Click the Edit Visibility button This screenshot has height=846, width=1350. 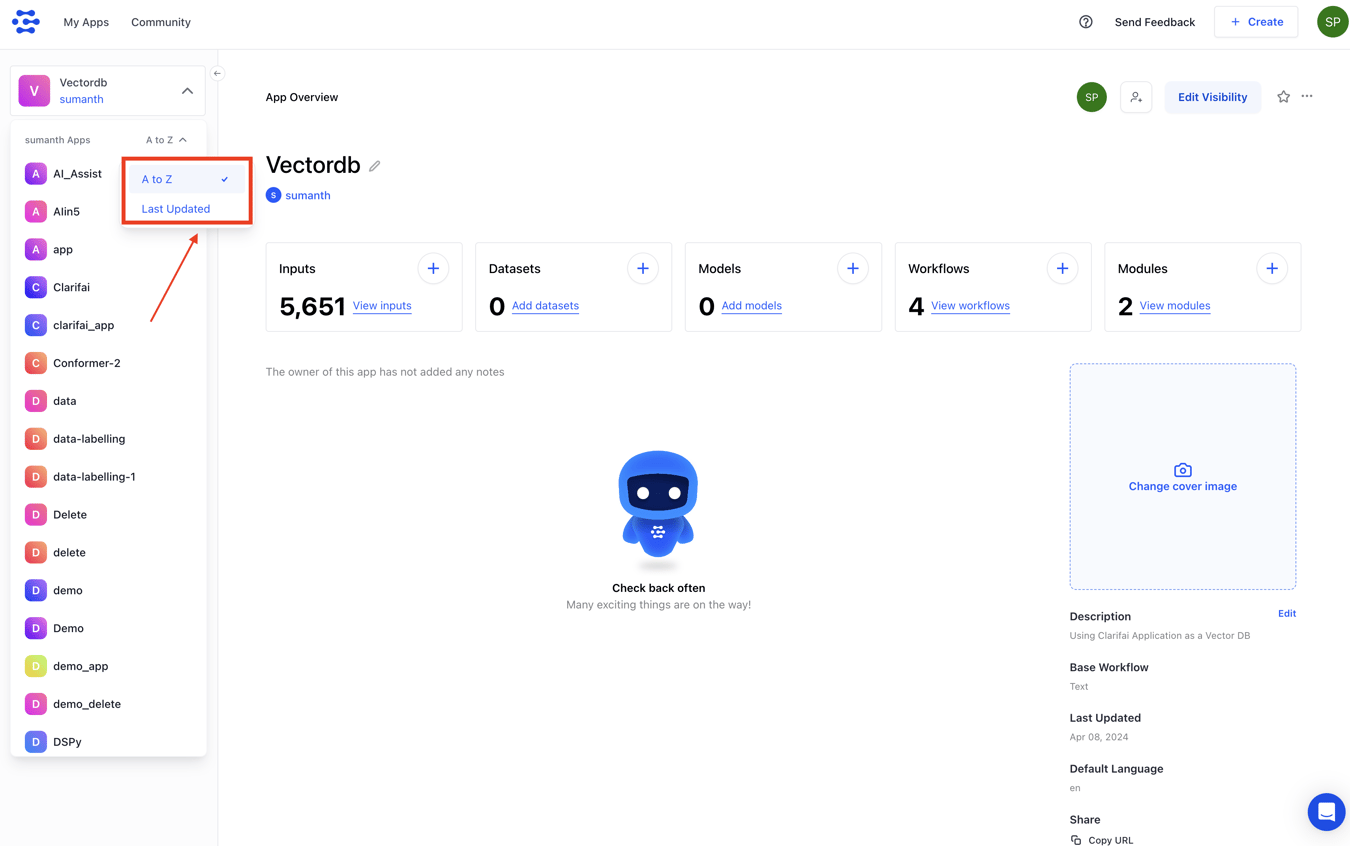pos(1212,97)
